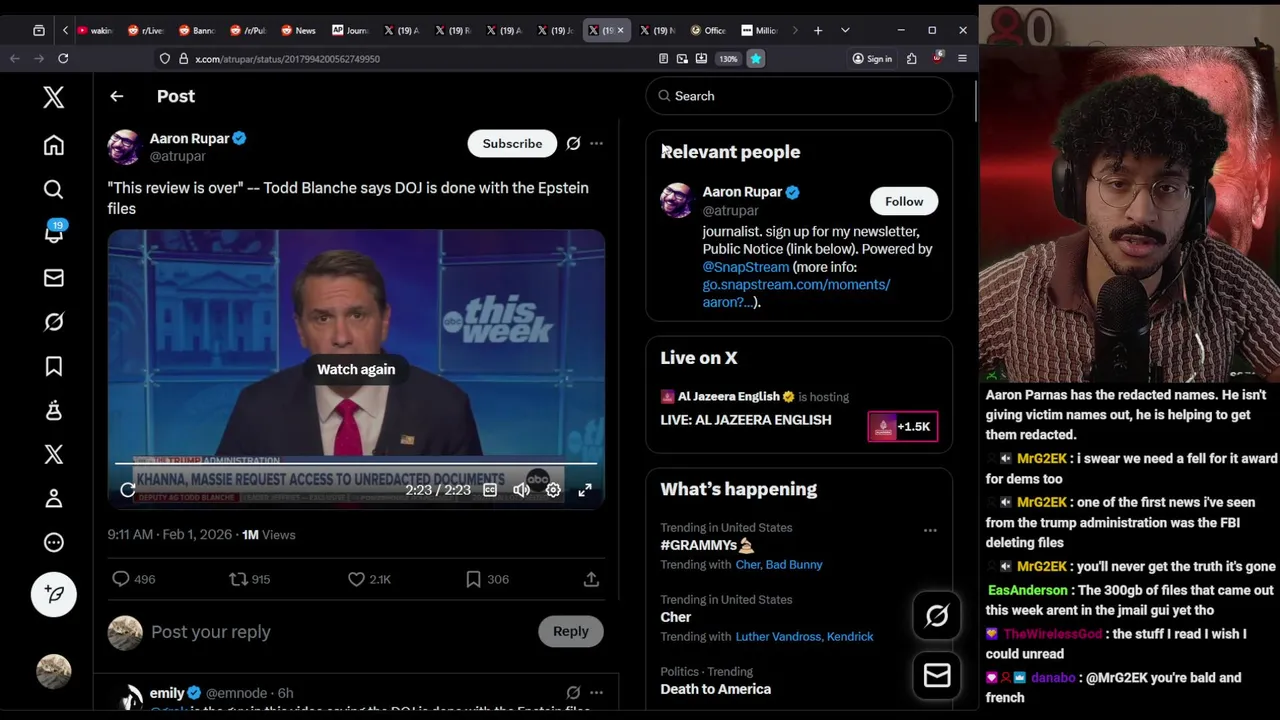Open account avatar at sidebar bottom
The width and height of the screenshot is (1280, 720).
(54, 671)
